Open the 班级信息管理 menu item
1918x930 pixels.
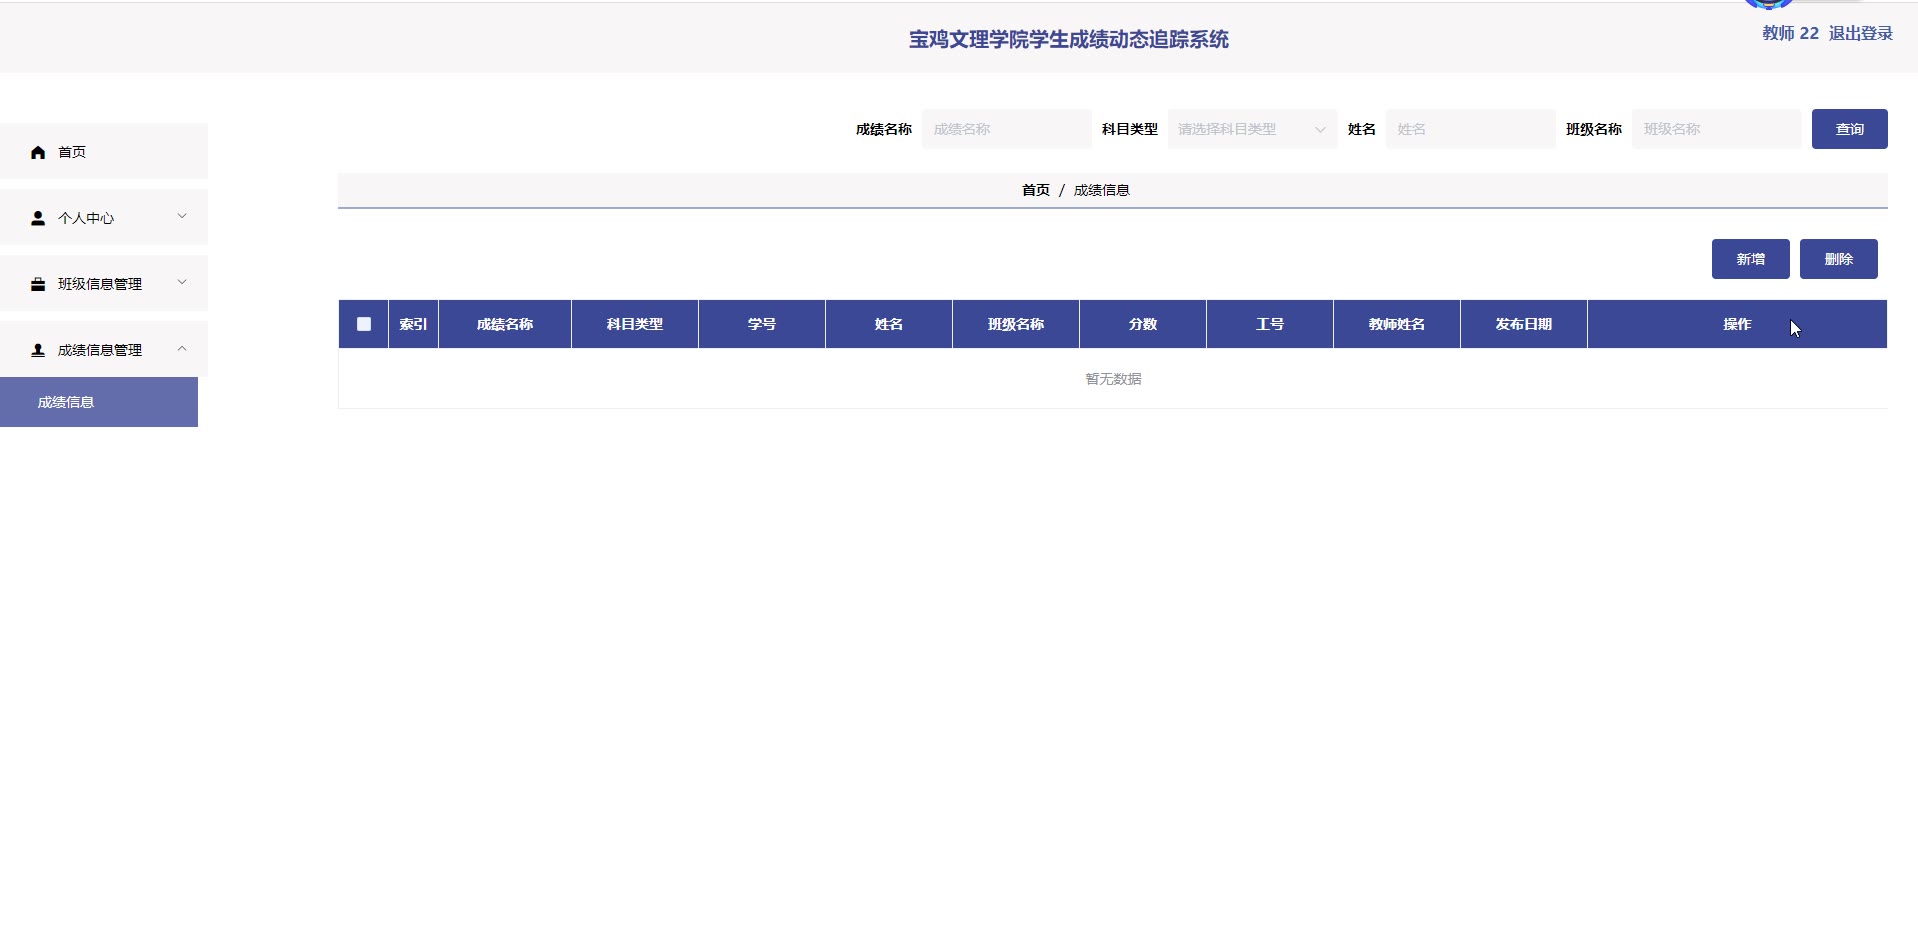pyautogui.click(x=104, y=284)
